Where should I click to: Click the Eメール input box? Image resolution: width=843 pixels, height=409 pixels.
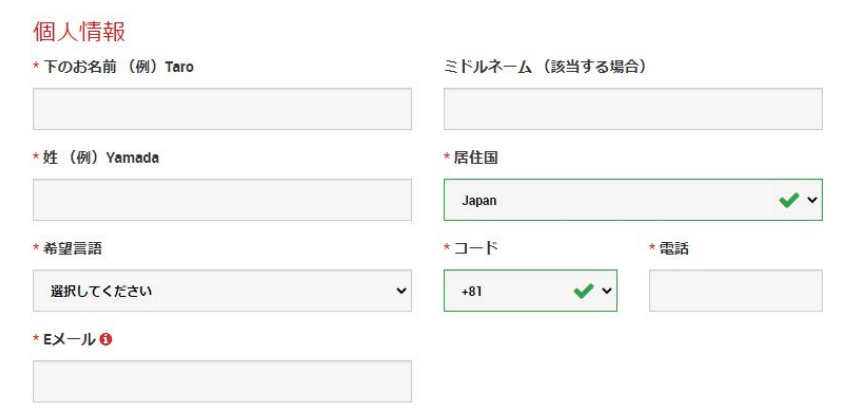(x=222, y=382)
